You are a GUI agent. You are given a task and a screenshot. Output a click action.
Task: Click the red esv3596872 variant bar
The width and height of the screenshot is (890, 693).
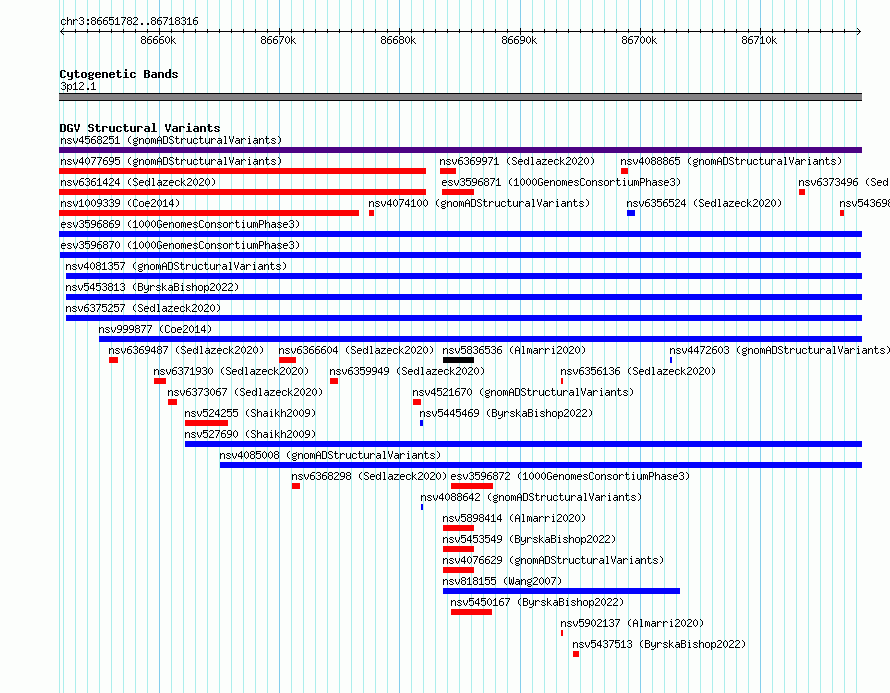point(472,486)
